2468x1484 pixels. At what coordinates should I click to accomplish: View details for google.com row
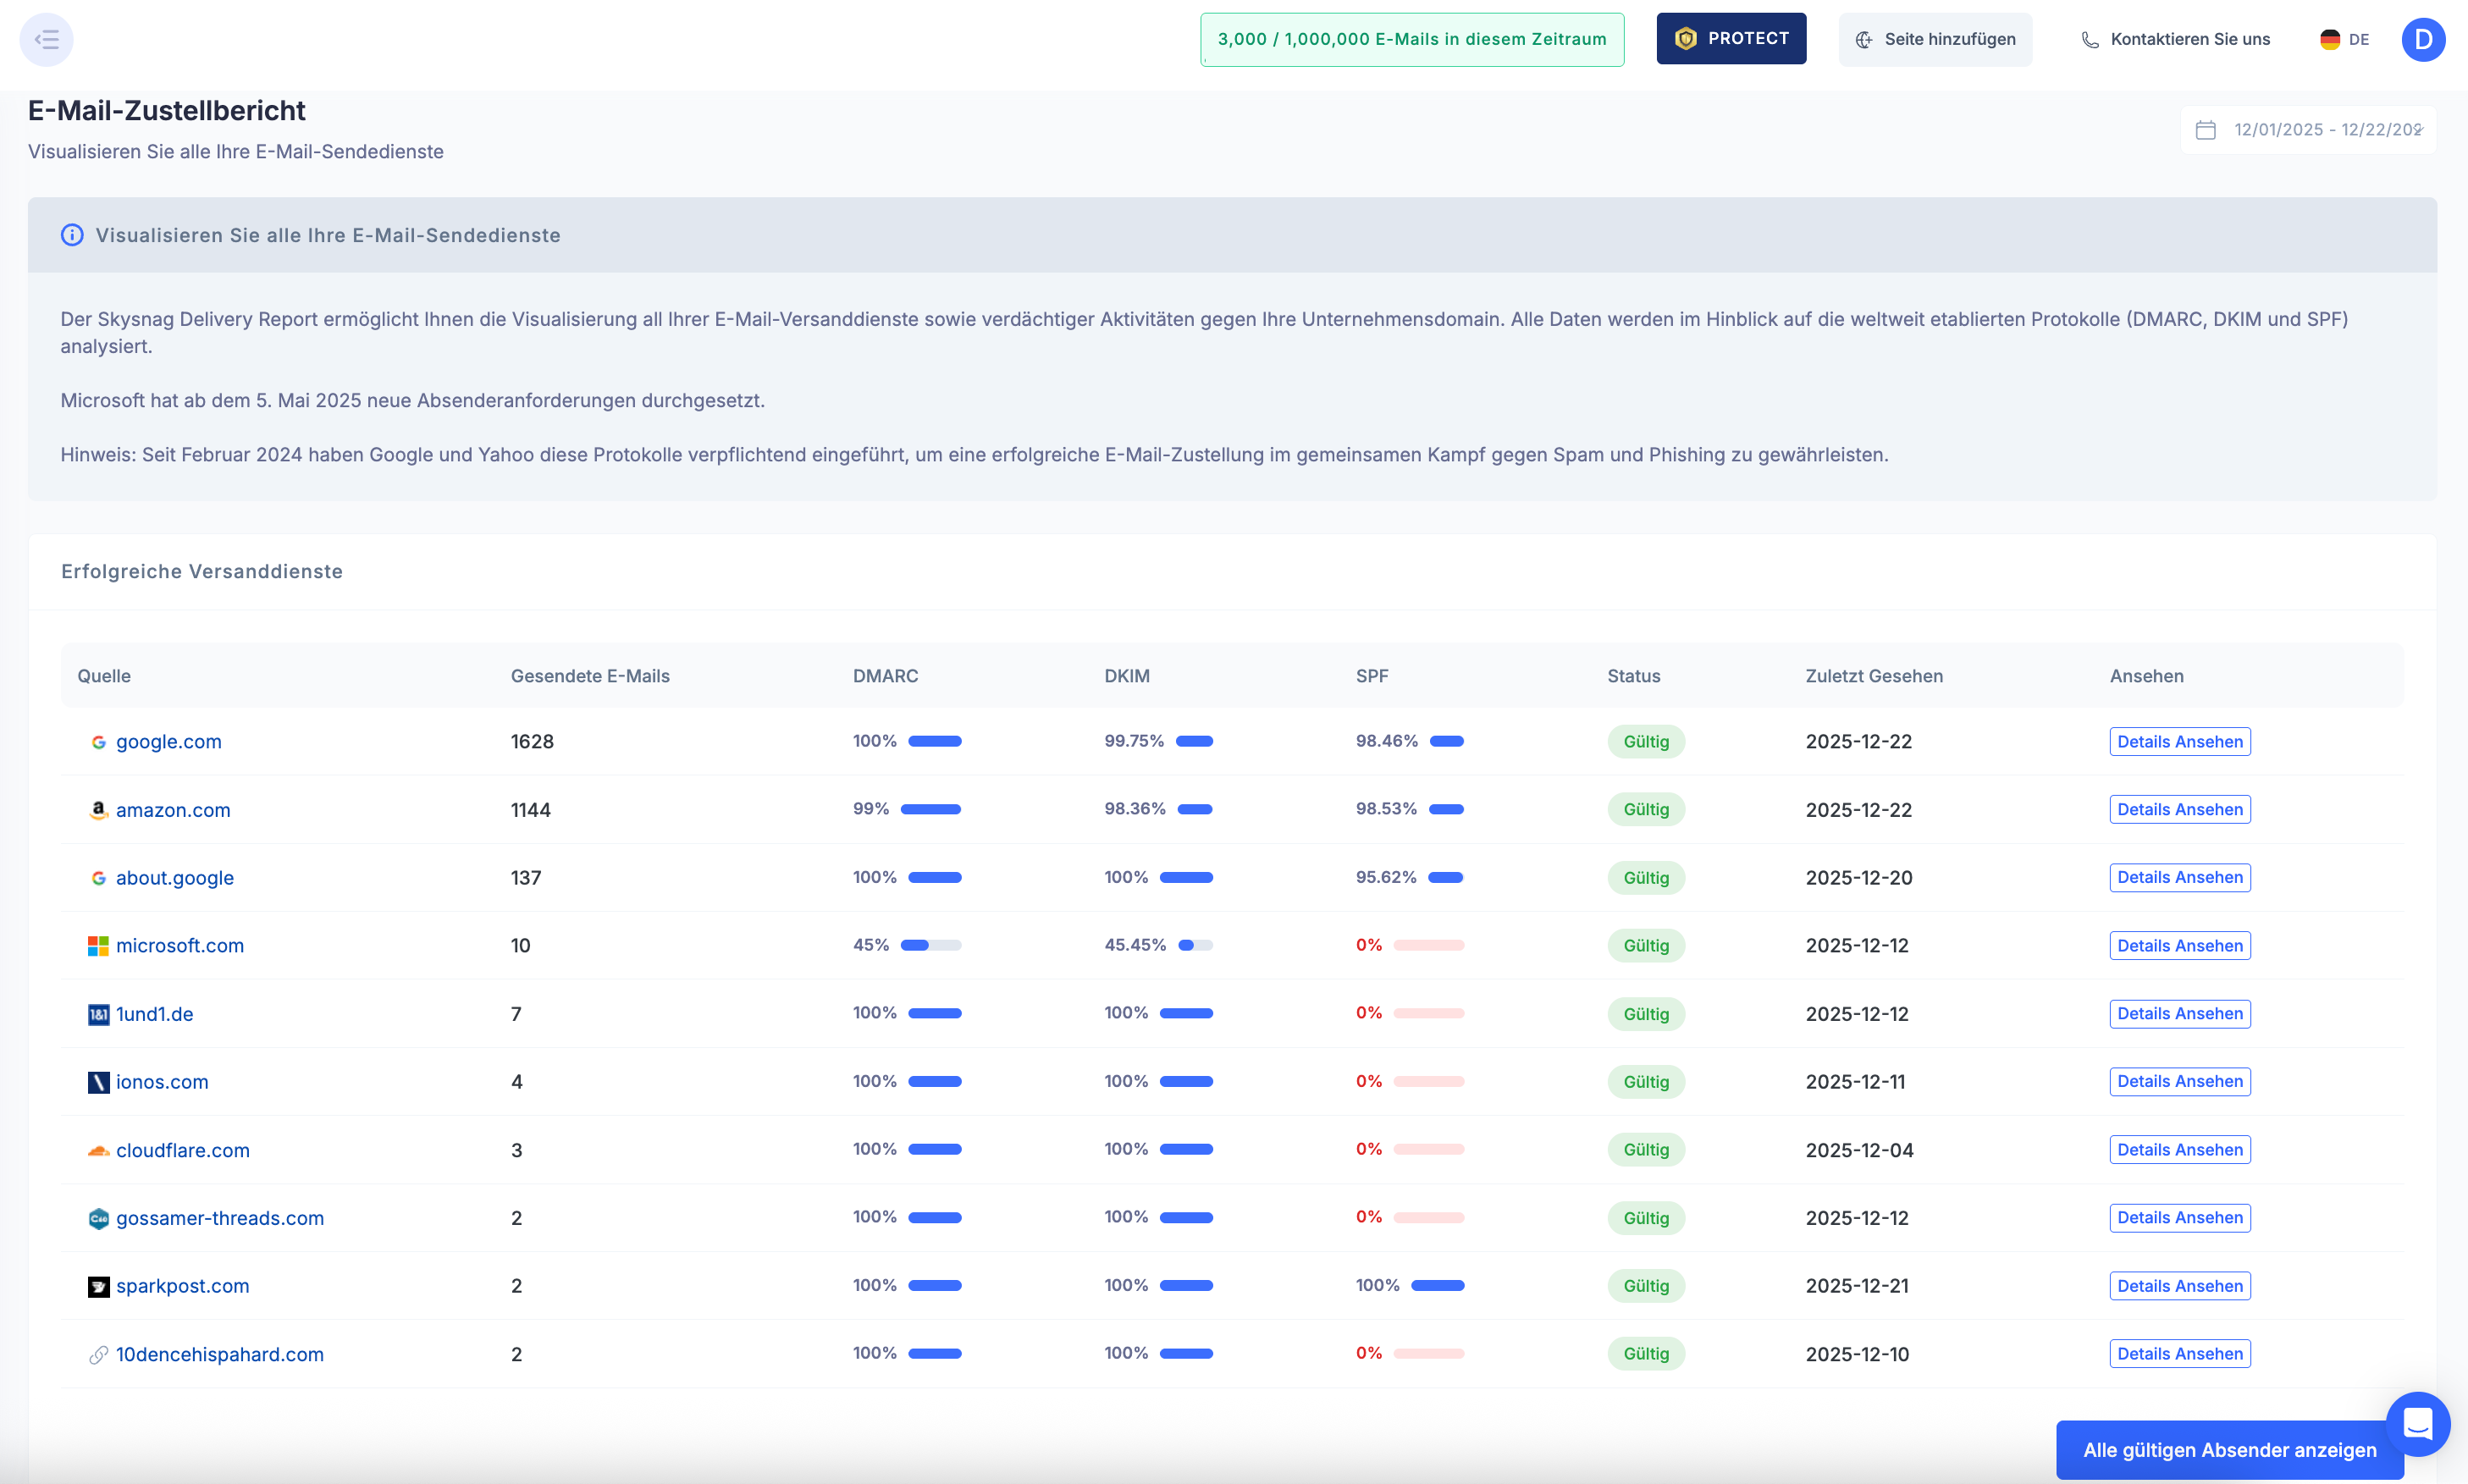click(2179, 742)
